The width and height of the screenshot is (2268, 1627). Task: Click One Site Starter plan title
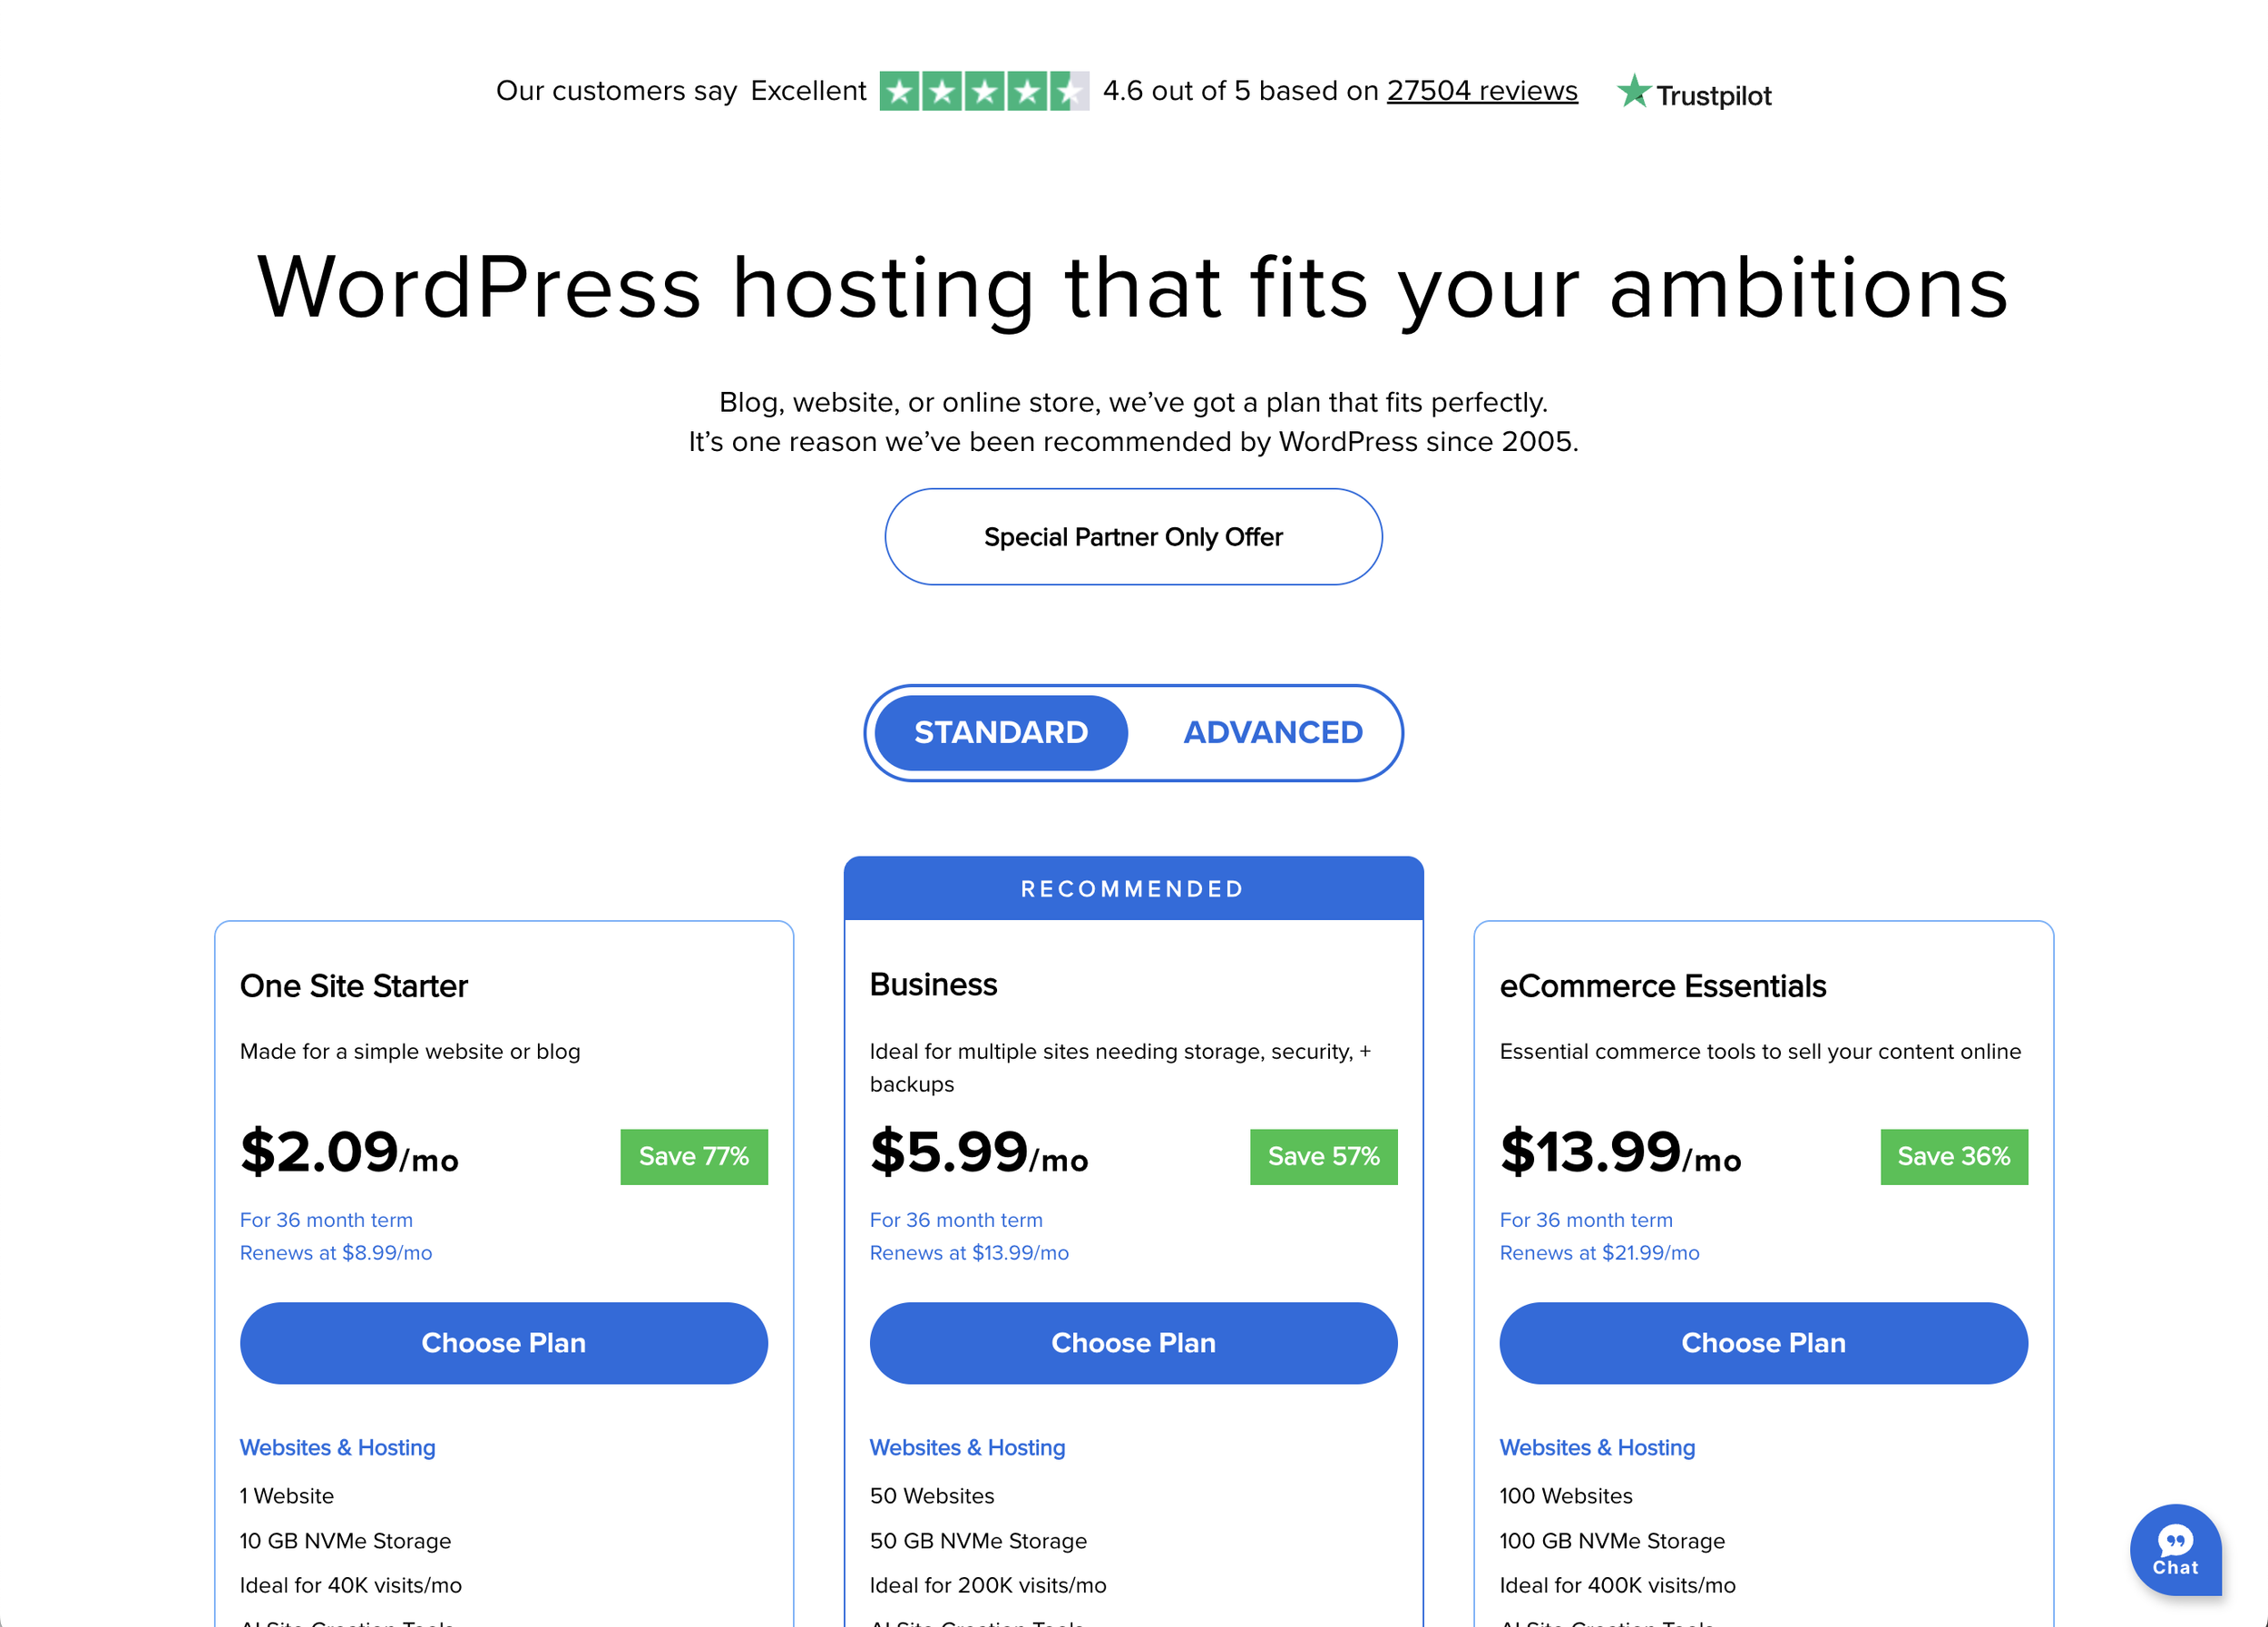coord(353,986)
